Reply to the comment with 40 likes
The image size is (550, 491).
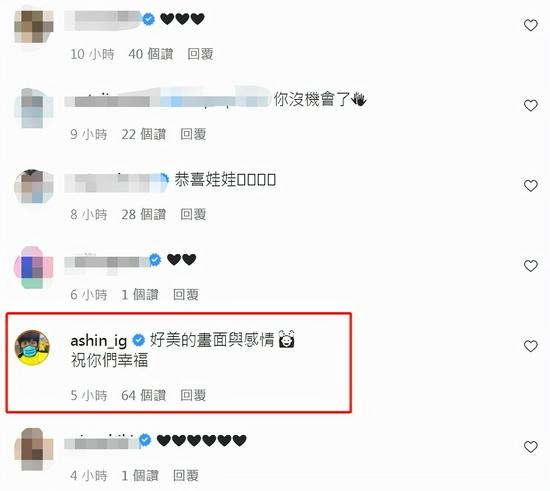coord(200,54)
